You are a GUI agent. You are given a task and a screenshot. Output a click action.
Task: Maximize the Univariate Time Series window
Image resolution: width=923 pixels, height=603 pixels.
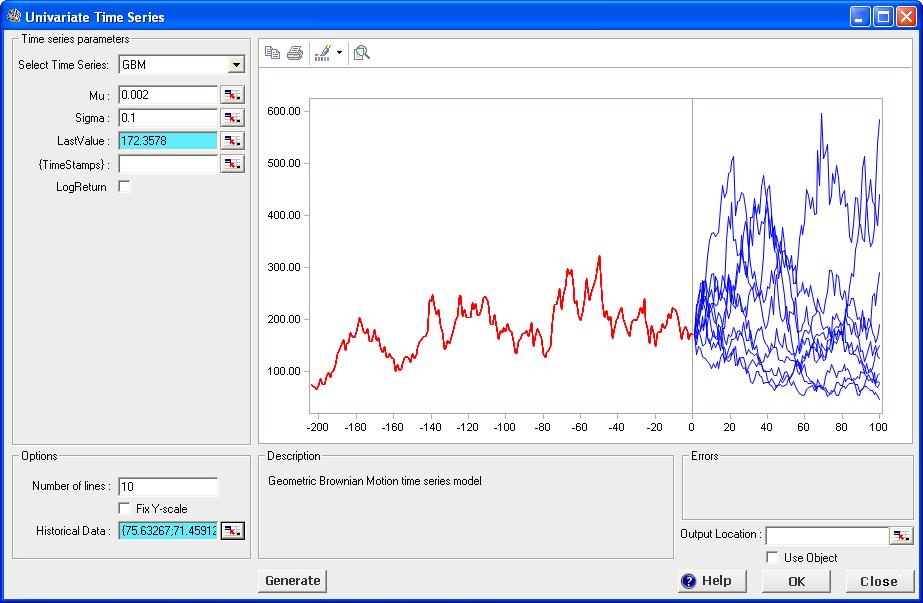(x=883, y=16)
